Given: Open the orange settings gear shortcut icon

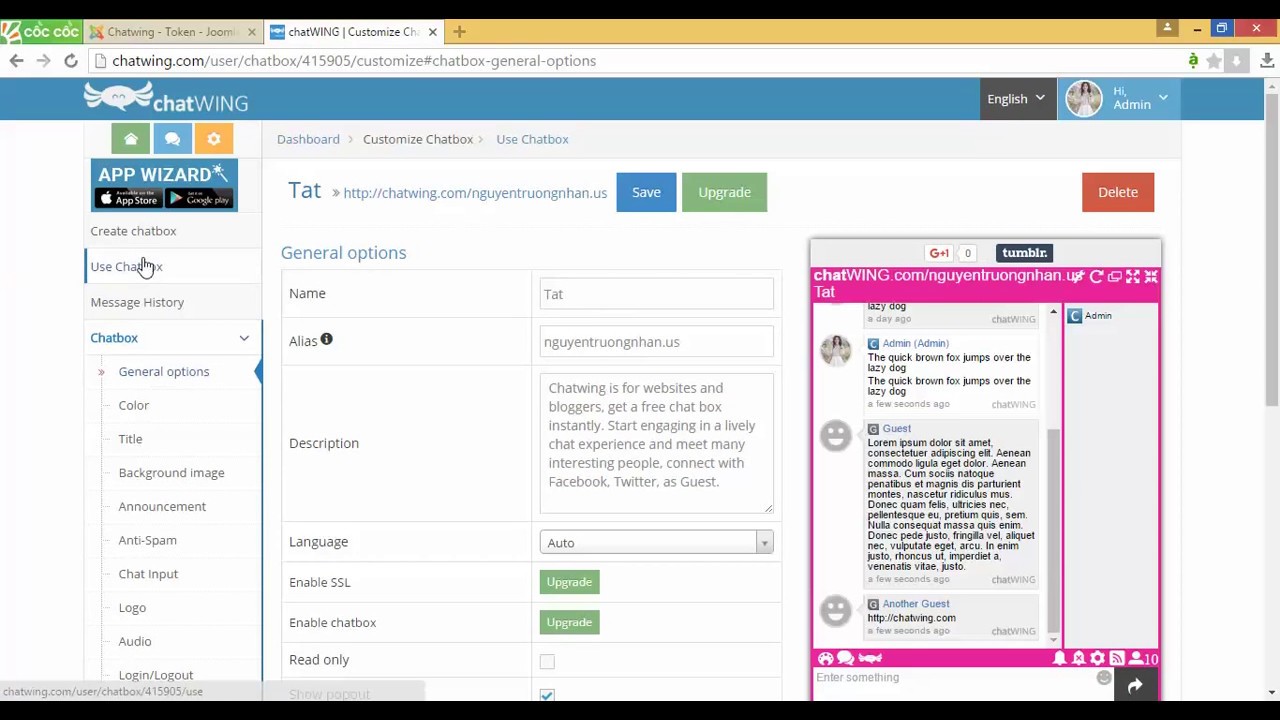Looking at the screenshot, I should pyautogui.click(x=214, y=139).
